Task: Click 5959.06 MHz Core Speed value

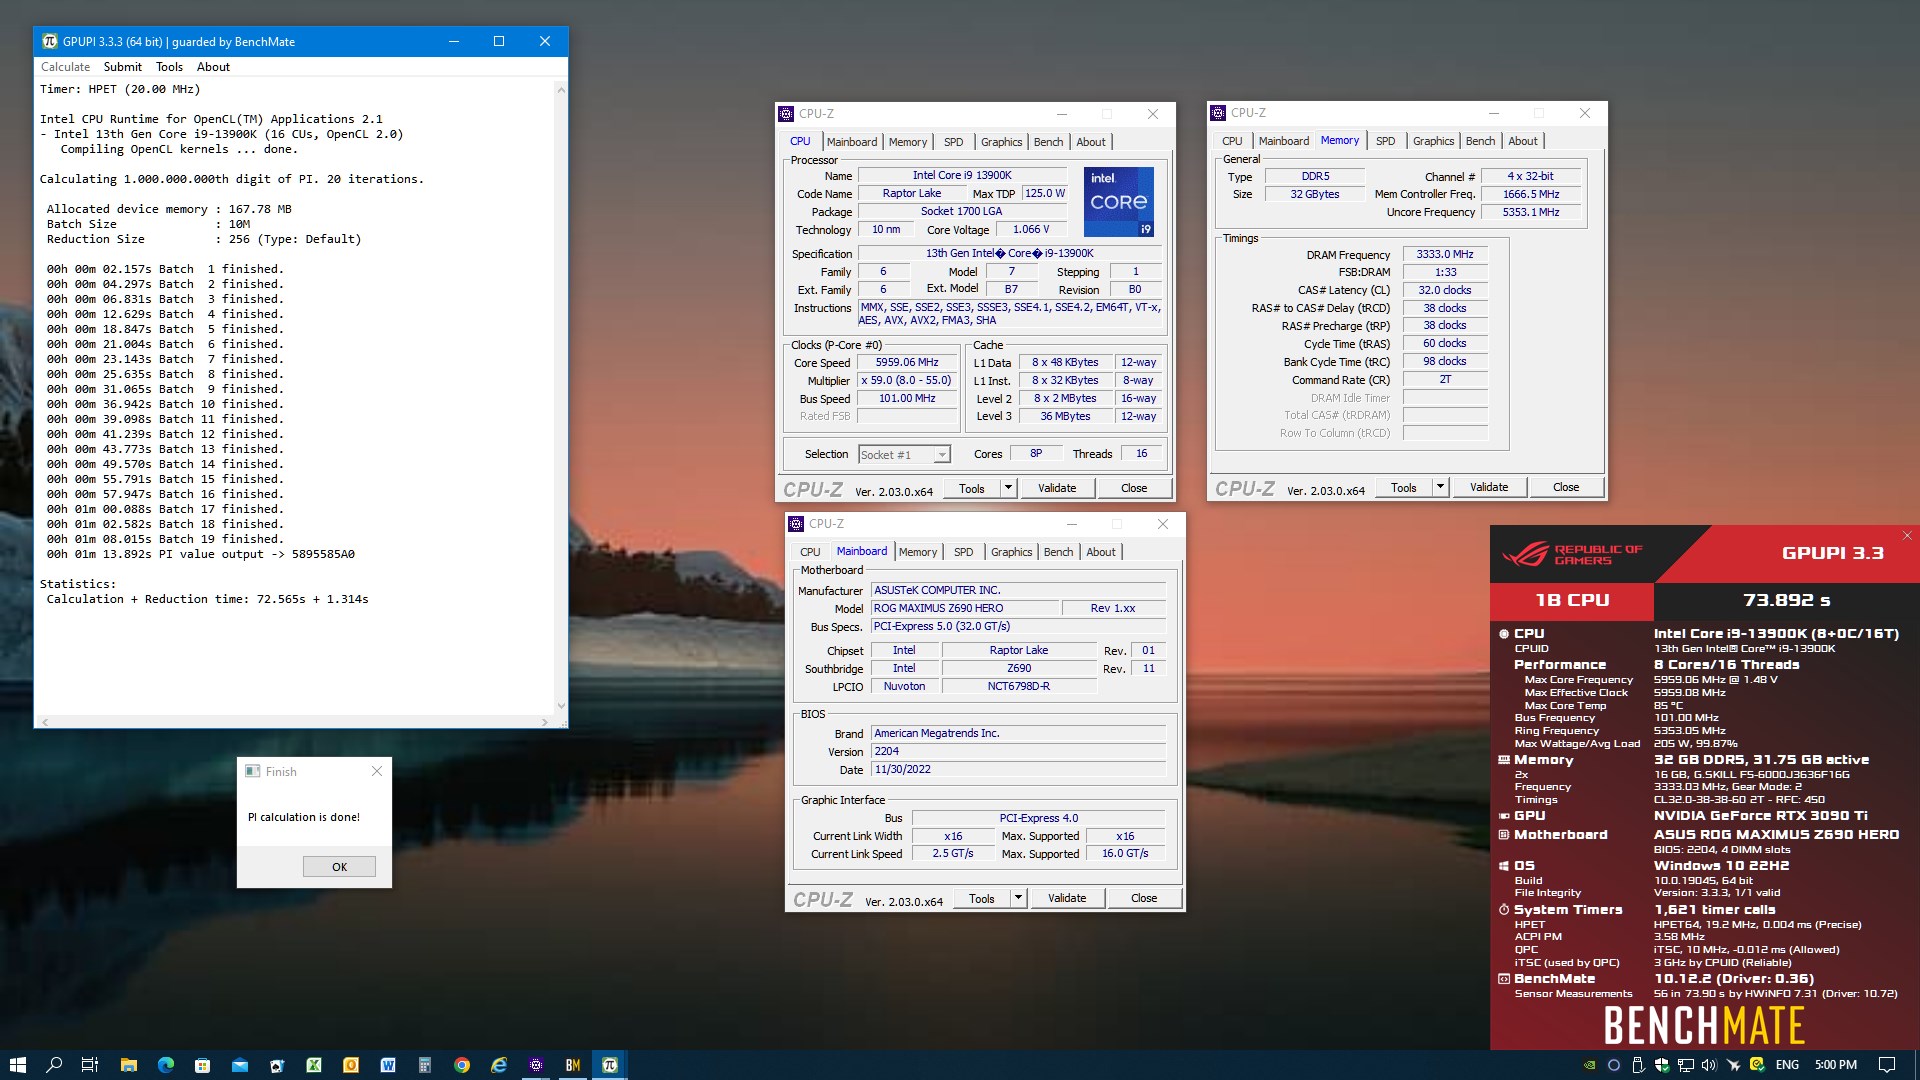Action: [x=907, y=363]
